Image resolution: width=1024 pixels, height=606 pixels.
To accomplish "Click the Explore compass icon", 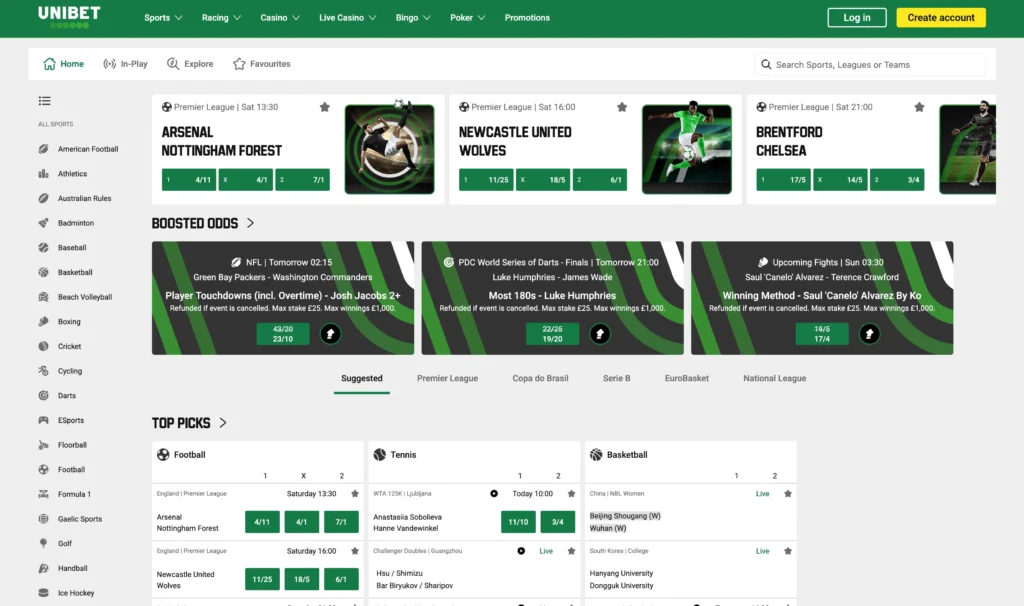I will click(x=174, y=64).
